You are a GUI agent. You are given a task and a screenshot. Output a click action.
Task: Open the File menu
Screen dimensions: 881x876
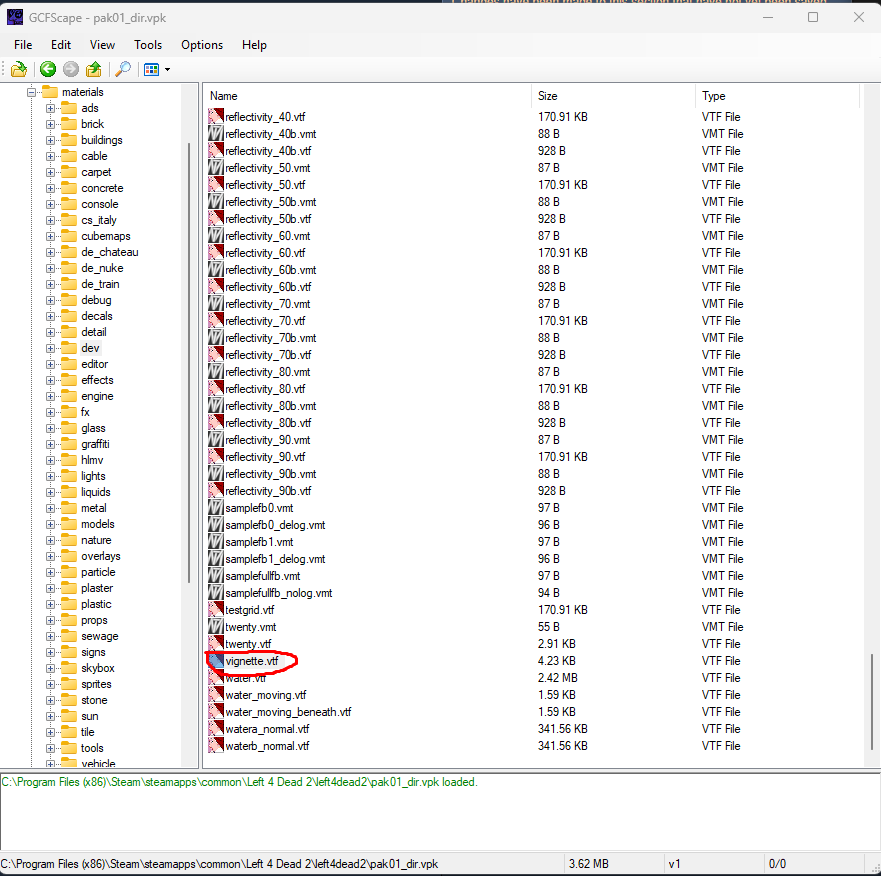[23, 45]
